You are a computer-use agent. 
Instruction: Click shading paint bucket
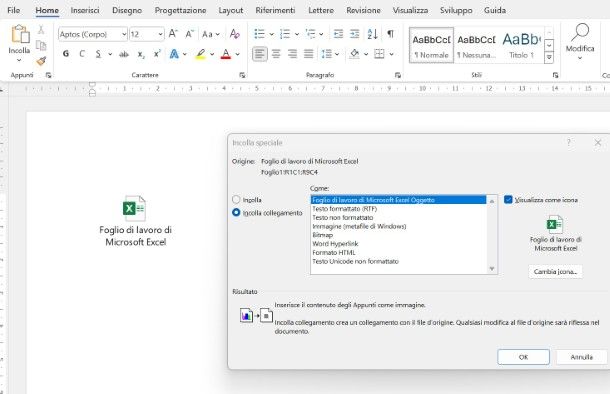coord(354,54)
